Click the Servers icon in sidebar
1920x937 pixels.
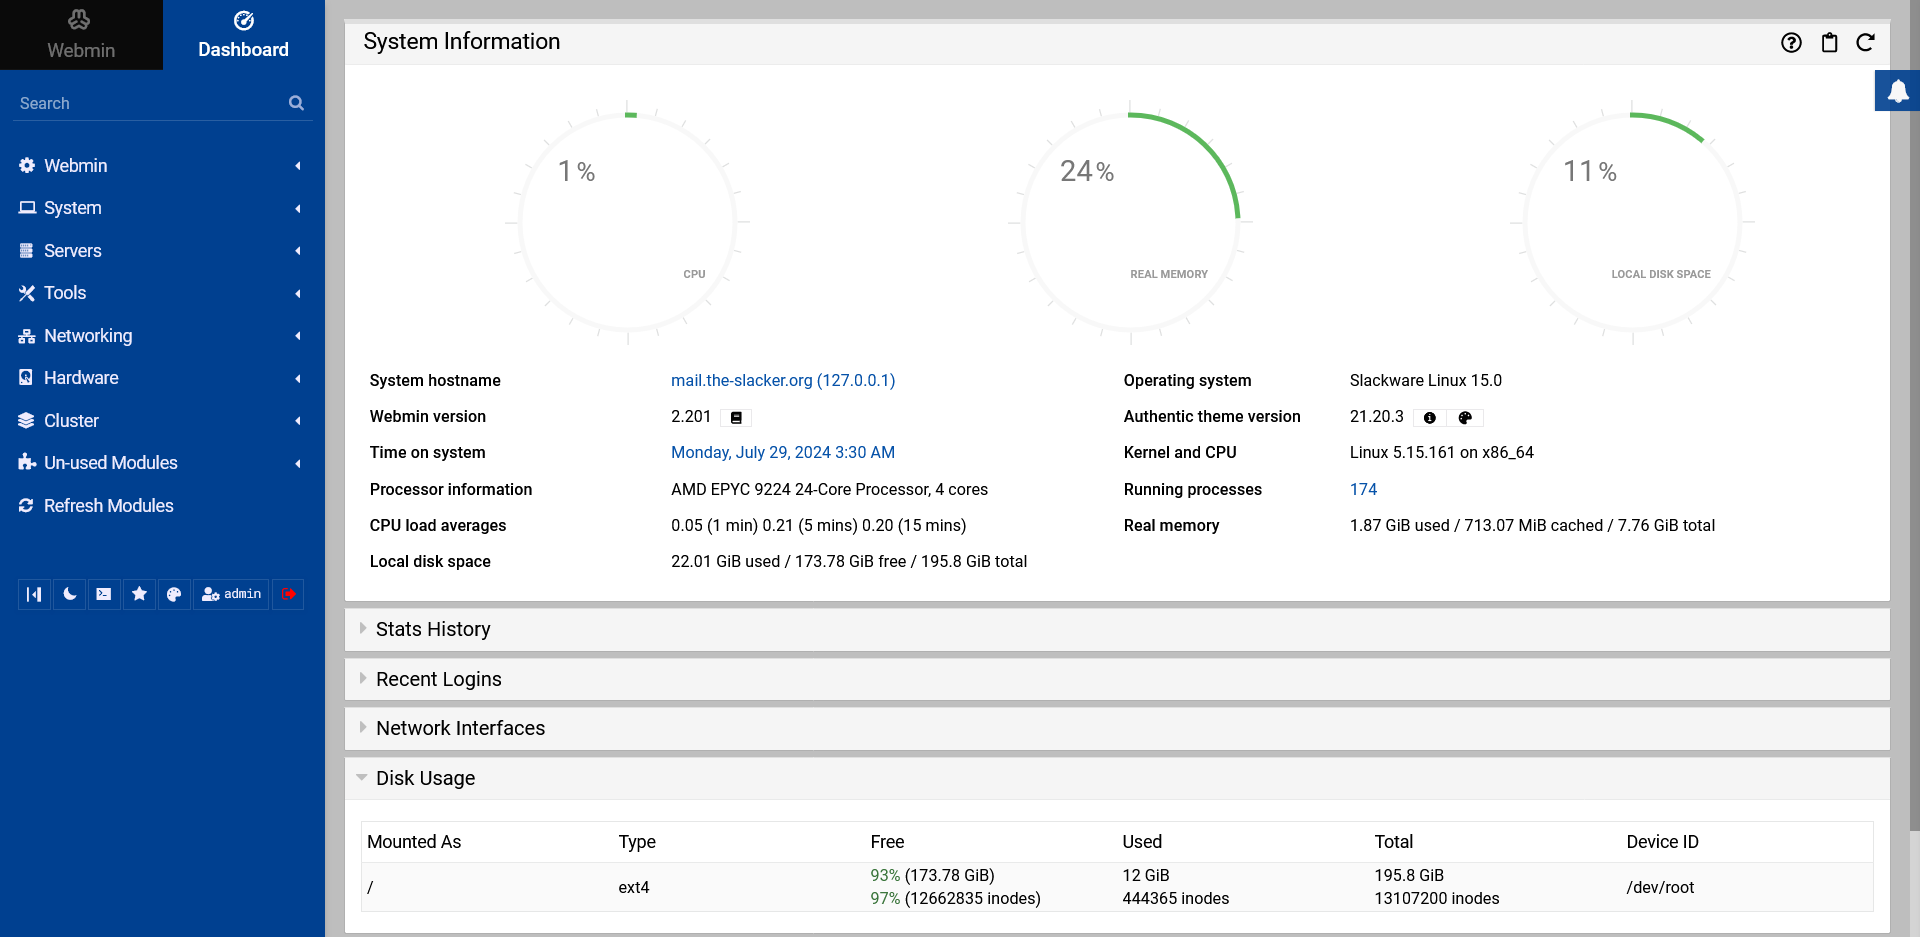click(26, 251)
